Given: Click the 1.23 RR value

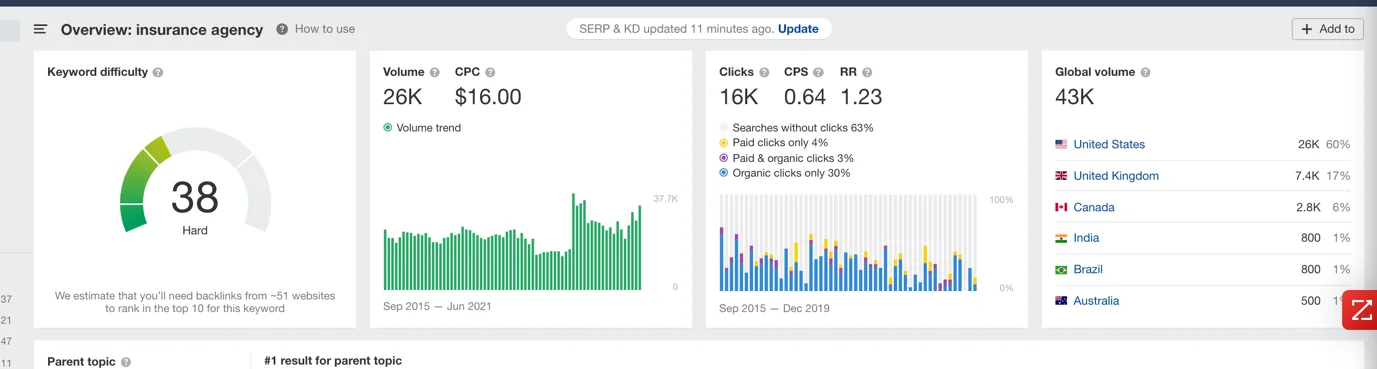Looking at the screenshot, I should (x=861, y=97).
